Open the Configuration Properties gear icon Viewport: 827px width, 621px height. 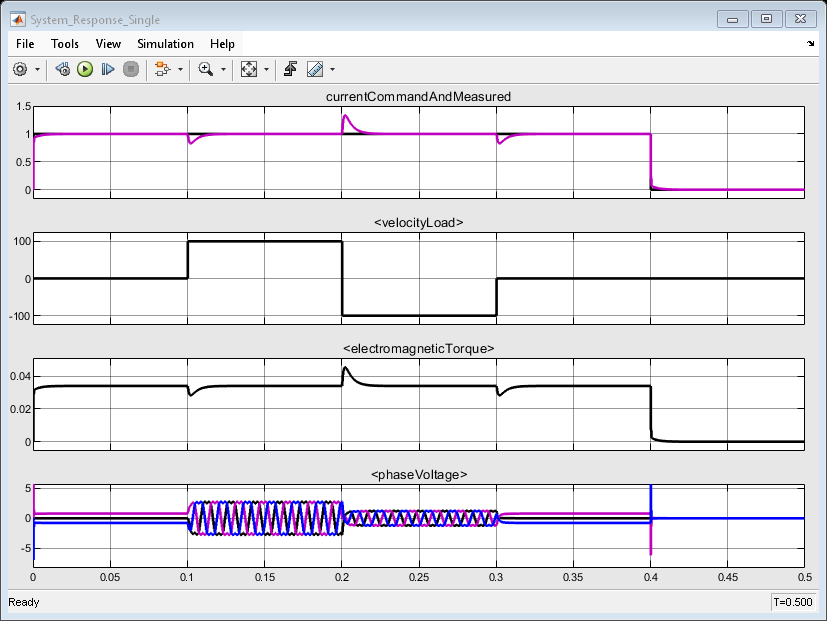pyautogui.click(x=20, y=69)
